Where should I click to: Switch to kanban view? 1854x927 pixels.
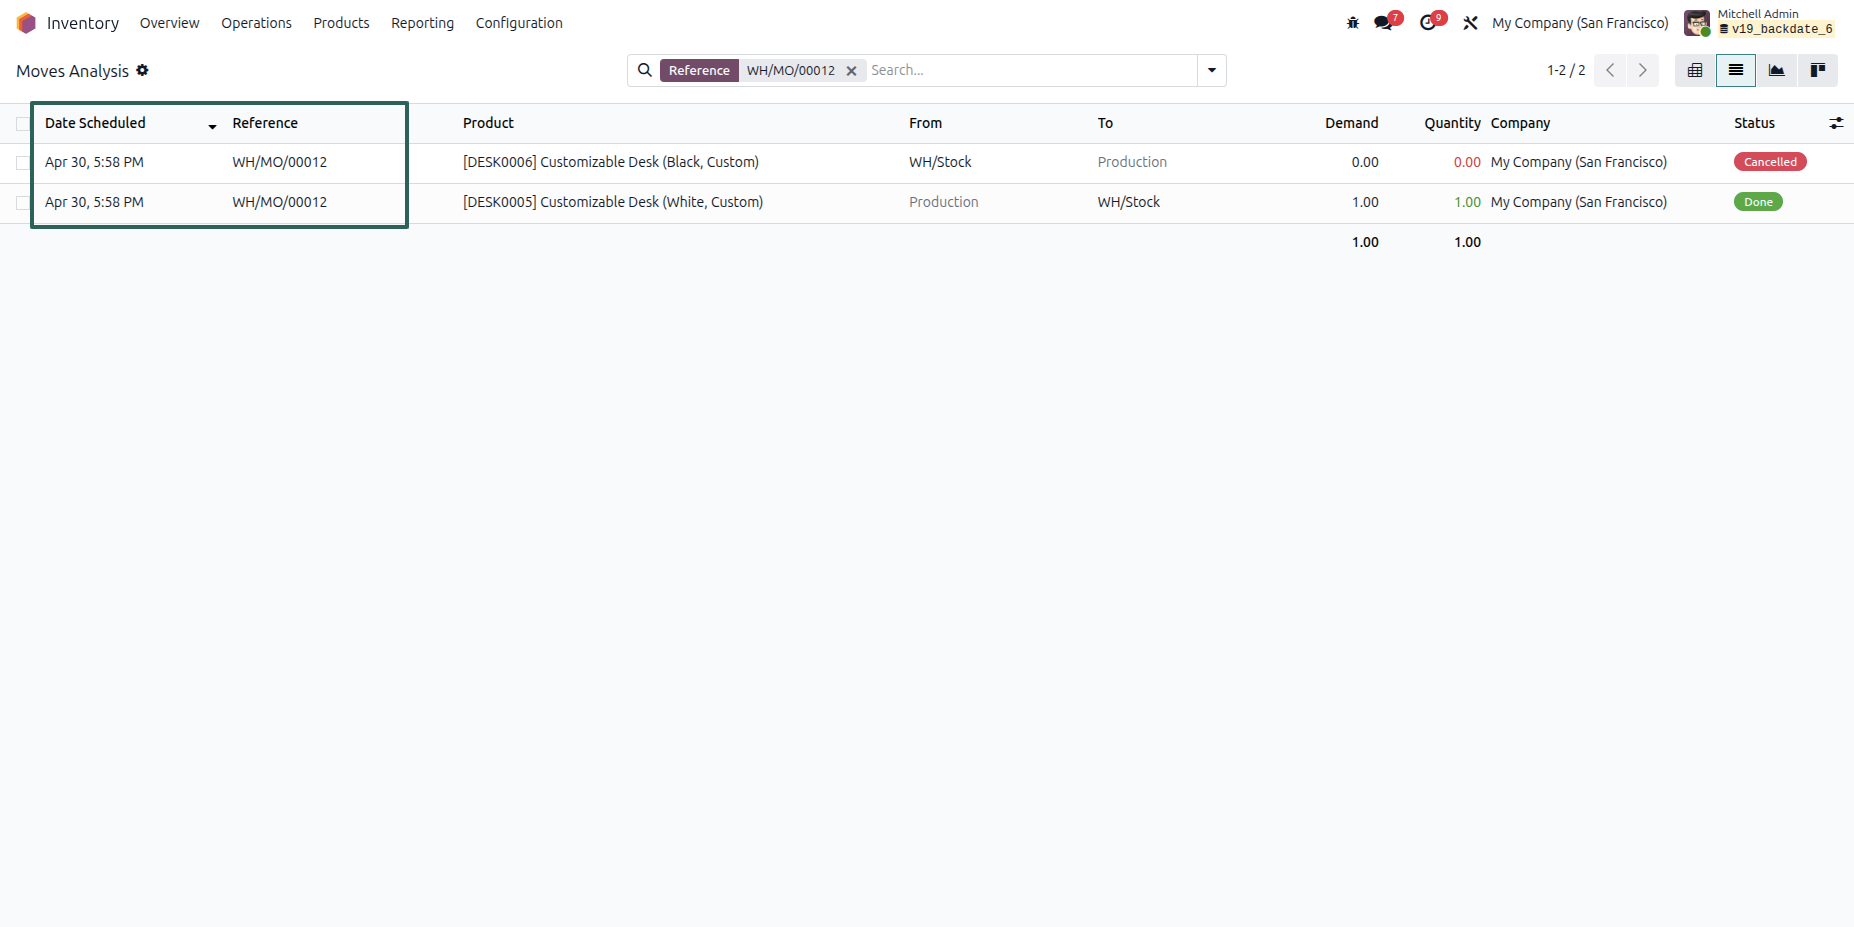pyautogui.click(x=1818, y=70)
